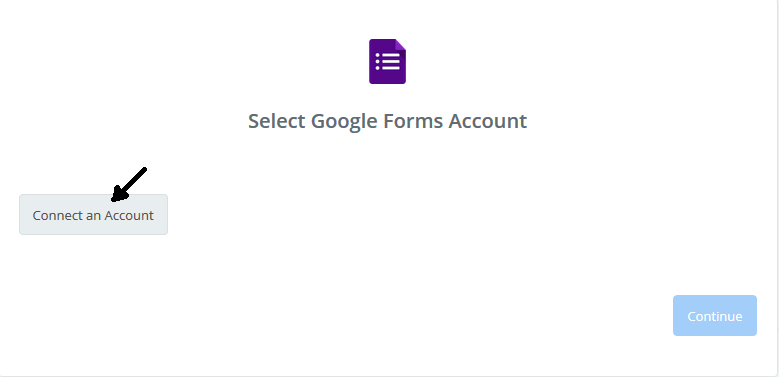The height and width of the screenshot is (377, 779).
Task: Click the tail of the black arrow
Action: 143,171
